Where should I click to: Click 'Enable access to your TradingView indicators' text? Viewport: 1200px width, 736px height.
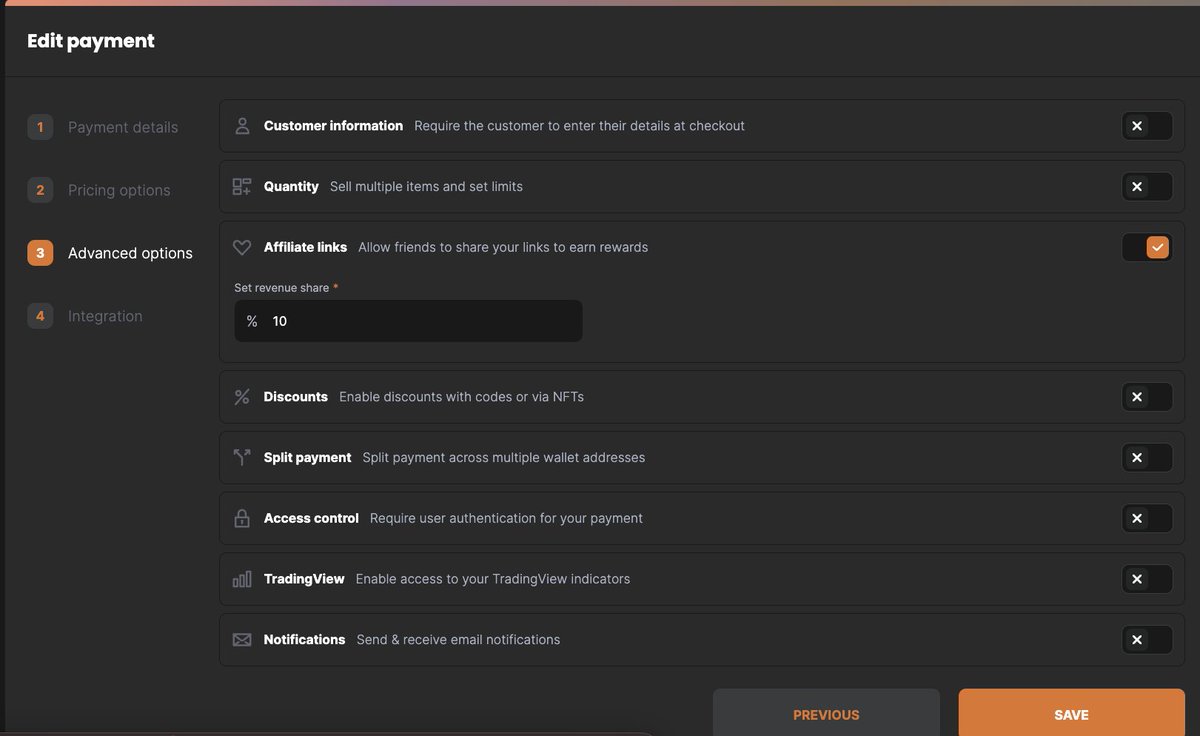(493, 579)
